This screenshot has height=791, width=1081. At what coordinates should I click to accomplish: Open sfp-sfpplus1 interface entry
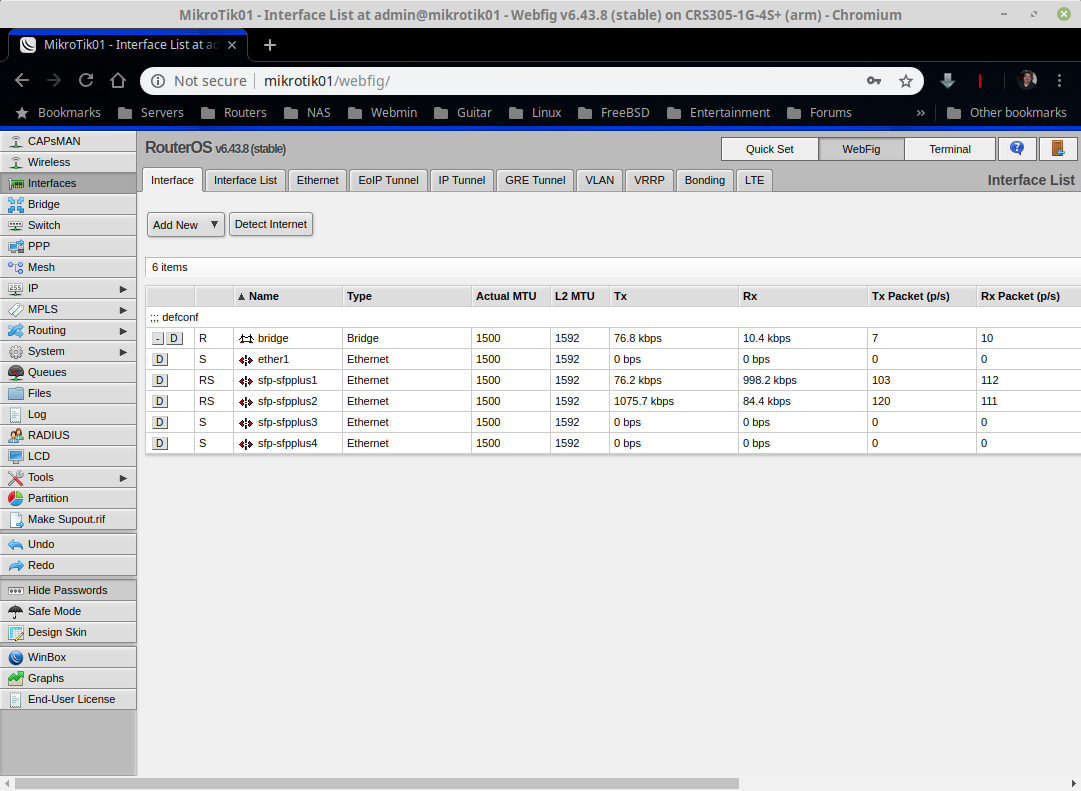click(287, 381)
